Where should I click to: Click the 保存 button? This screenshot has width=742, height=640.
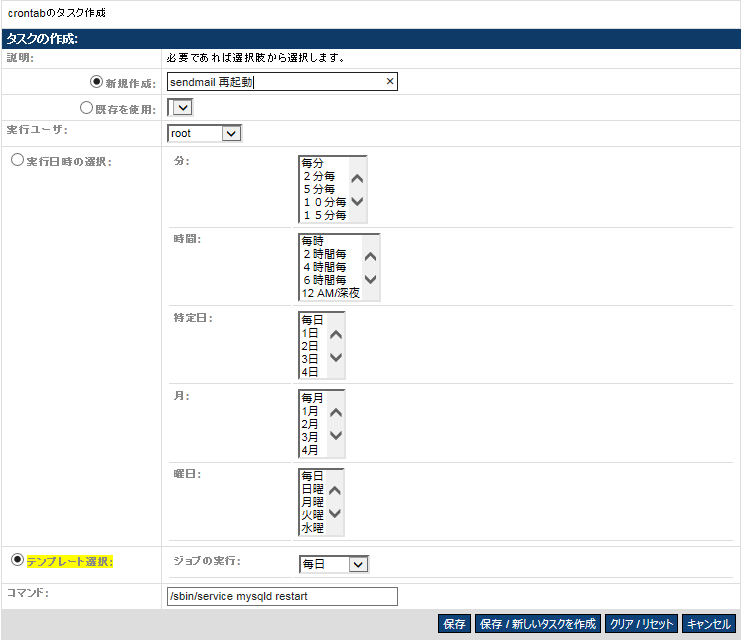454,624
